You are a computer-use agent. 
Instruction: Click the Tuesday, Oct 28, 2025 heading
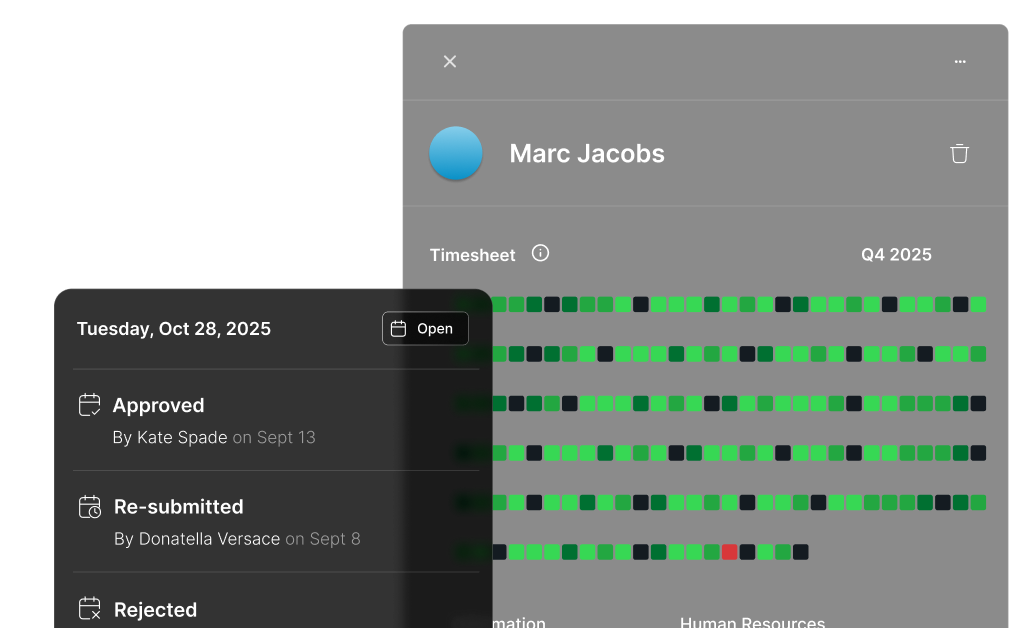174,329
